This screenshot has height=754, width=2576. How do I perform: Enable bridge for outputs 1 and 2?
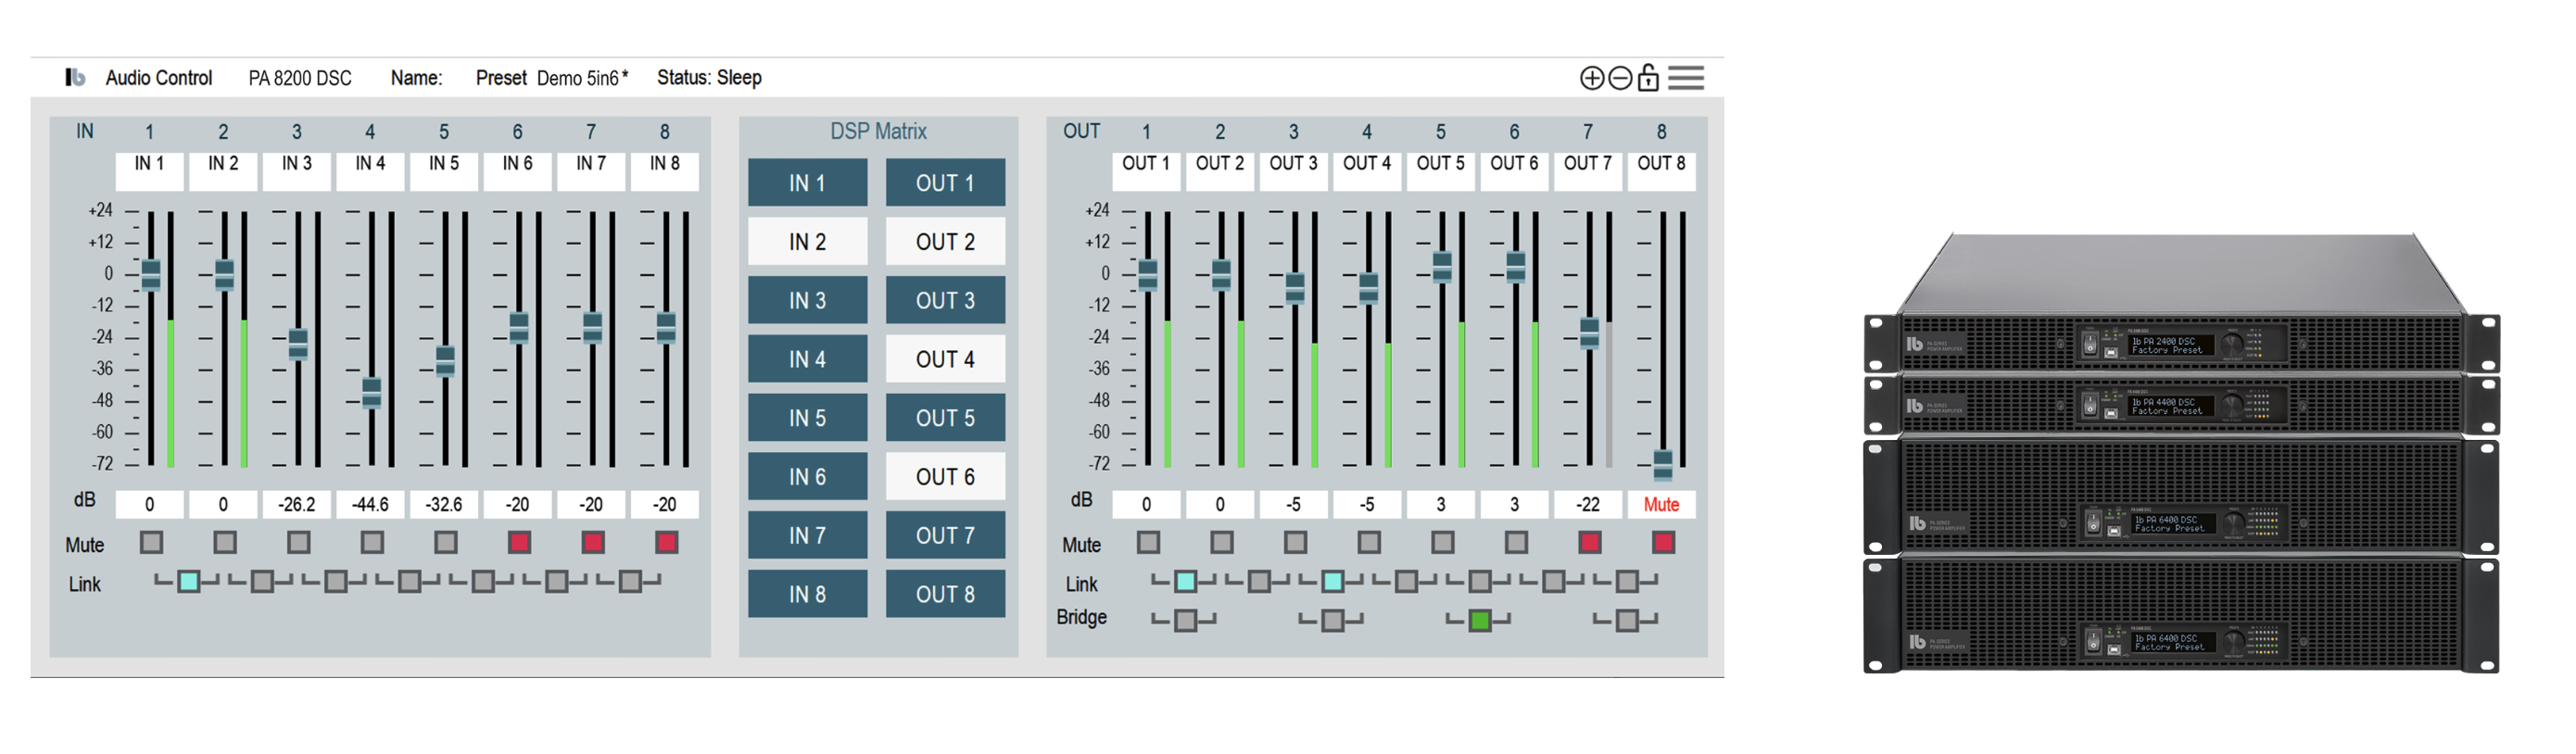pyautogui.click(x=1185, y=620)
